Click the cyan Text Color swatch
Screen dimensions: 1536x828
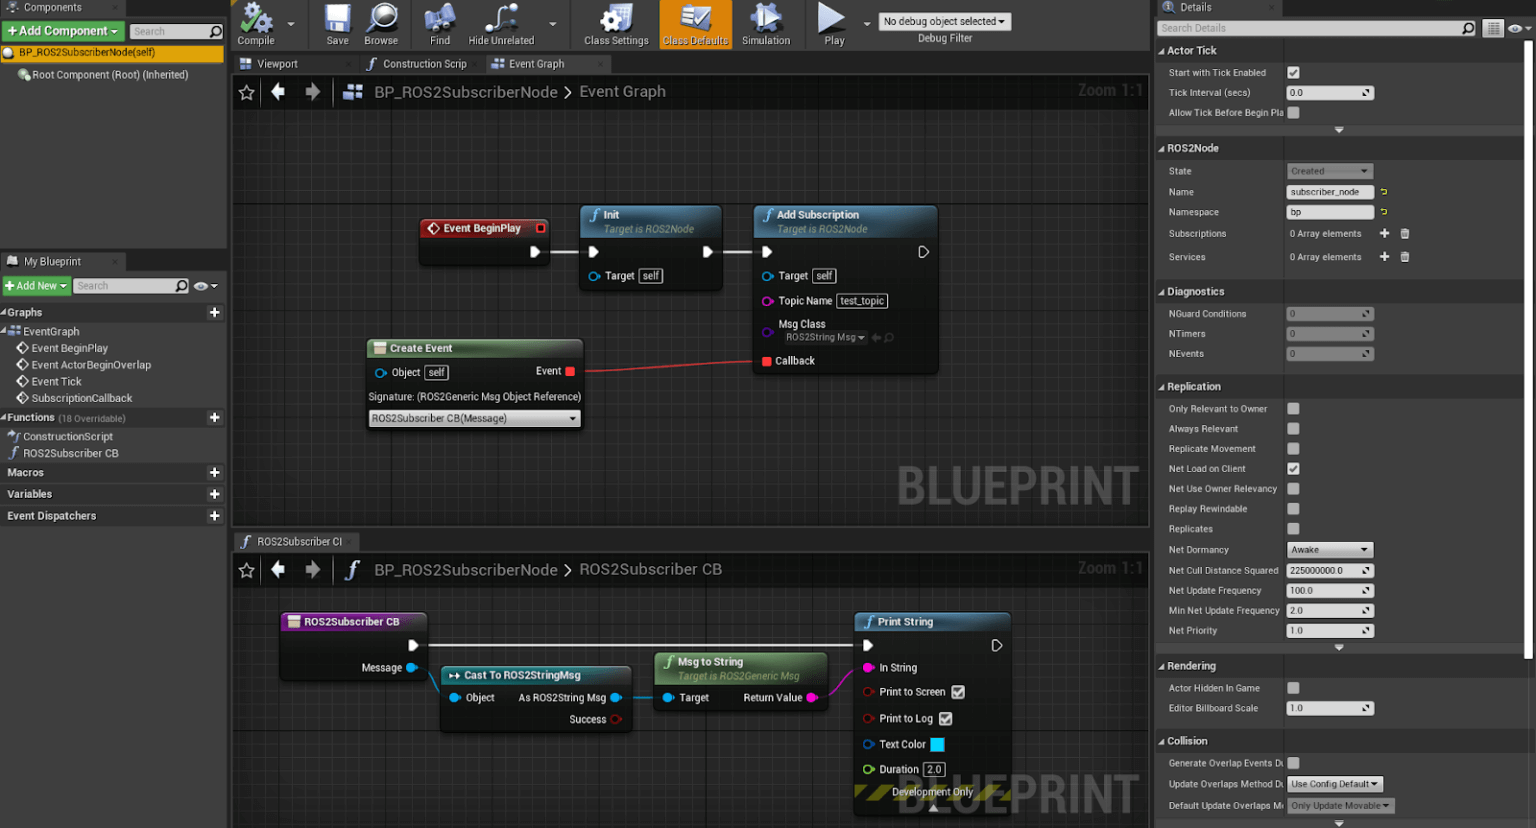pyautogui.click(x=937, y=744)
